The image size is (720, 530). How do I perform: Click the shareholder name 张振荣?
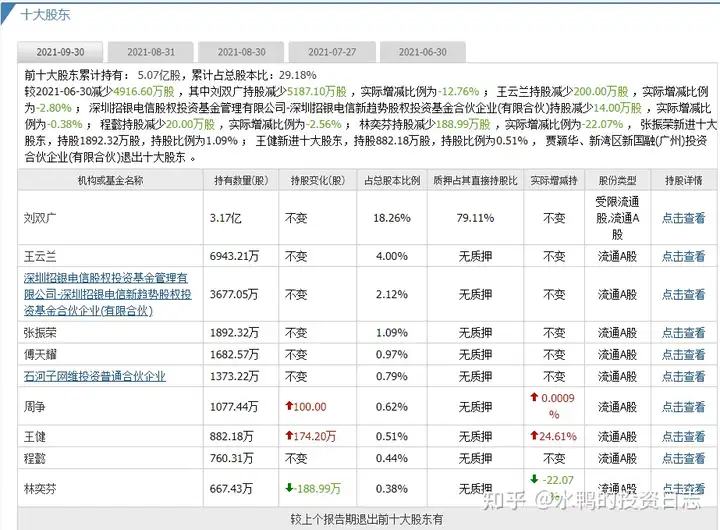(40, 333)
